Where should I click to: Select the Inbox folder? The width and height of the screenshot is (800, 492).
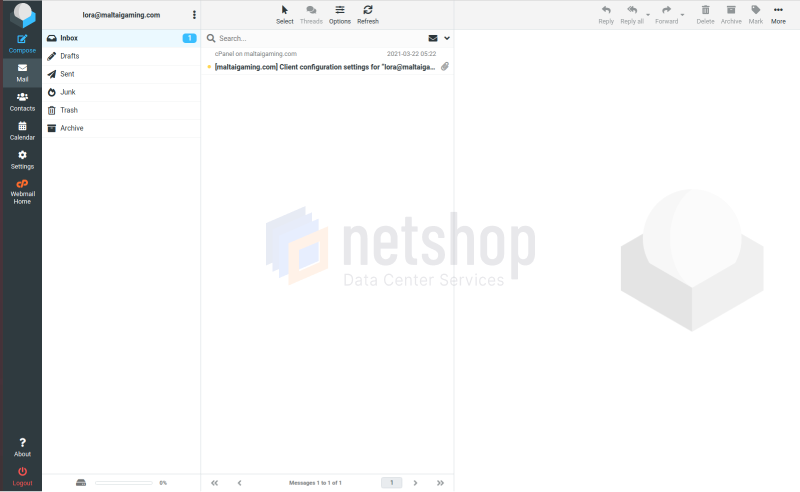(121, 38)
